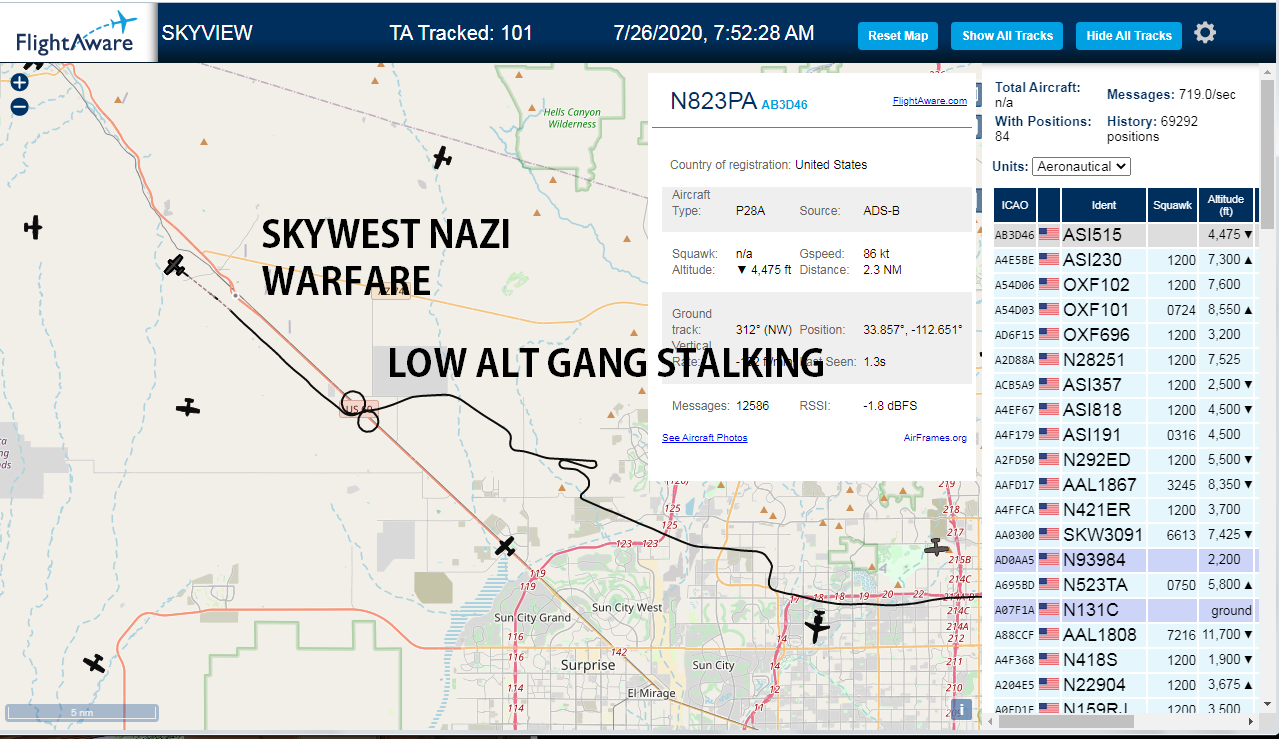The image size is (1279, 739).
Task: Select aircraft icon just above Sun City label
Action: [x=818, y=627]
